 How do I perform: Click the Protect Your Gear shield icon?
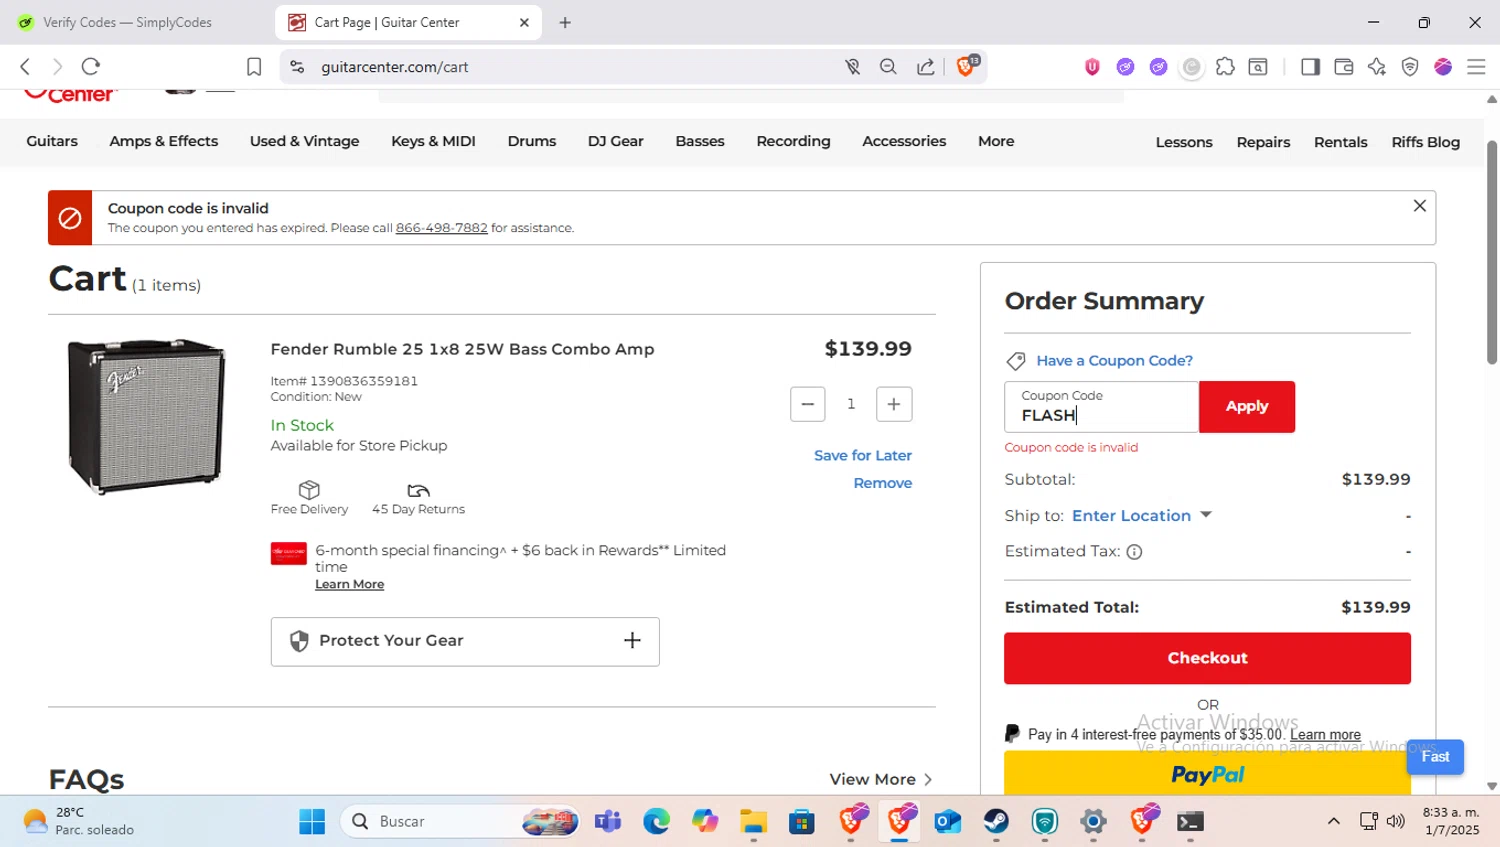299,641
